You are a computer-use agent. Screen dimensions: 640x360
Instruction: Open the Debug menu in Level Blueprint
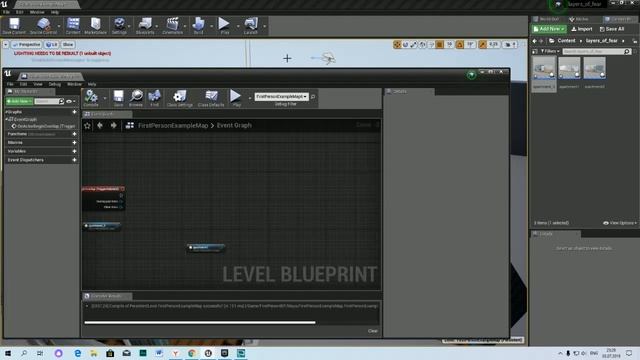pos(54,84)
